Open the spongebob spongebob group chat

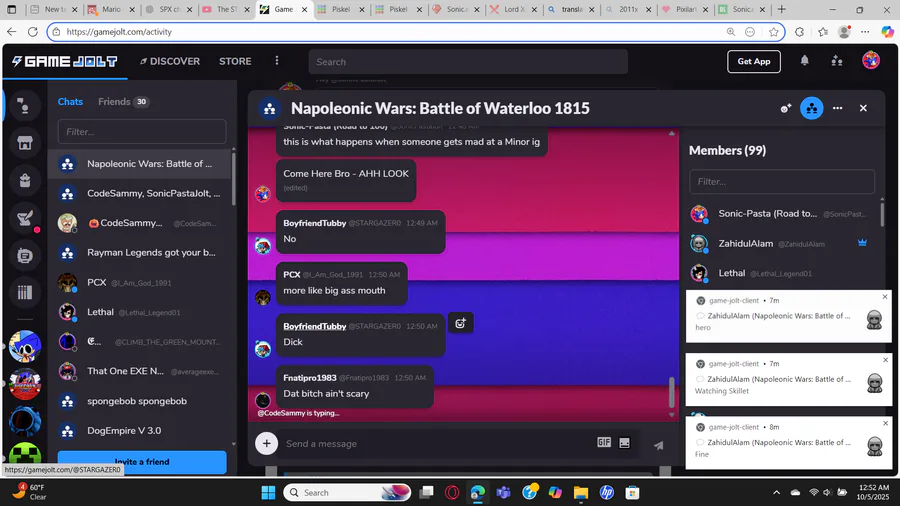coord(139,401)
